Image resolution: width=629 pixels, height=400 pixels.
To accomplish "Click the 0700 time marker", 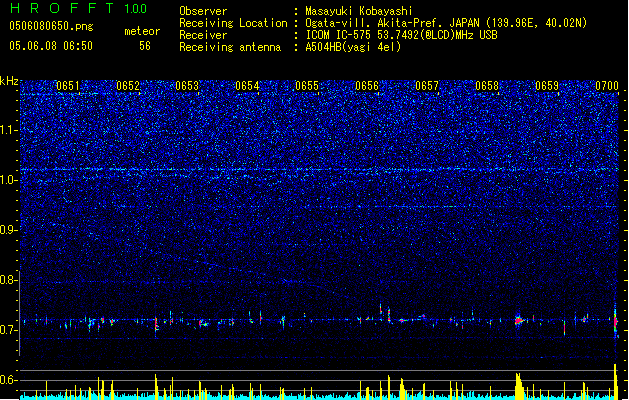I will (x=607, y=86).
